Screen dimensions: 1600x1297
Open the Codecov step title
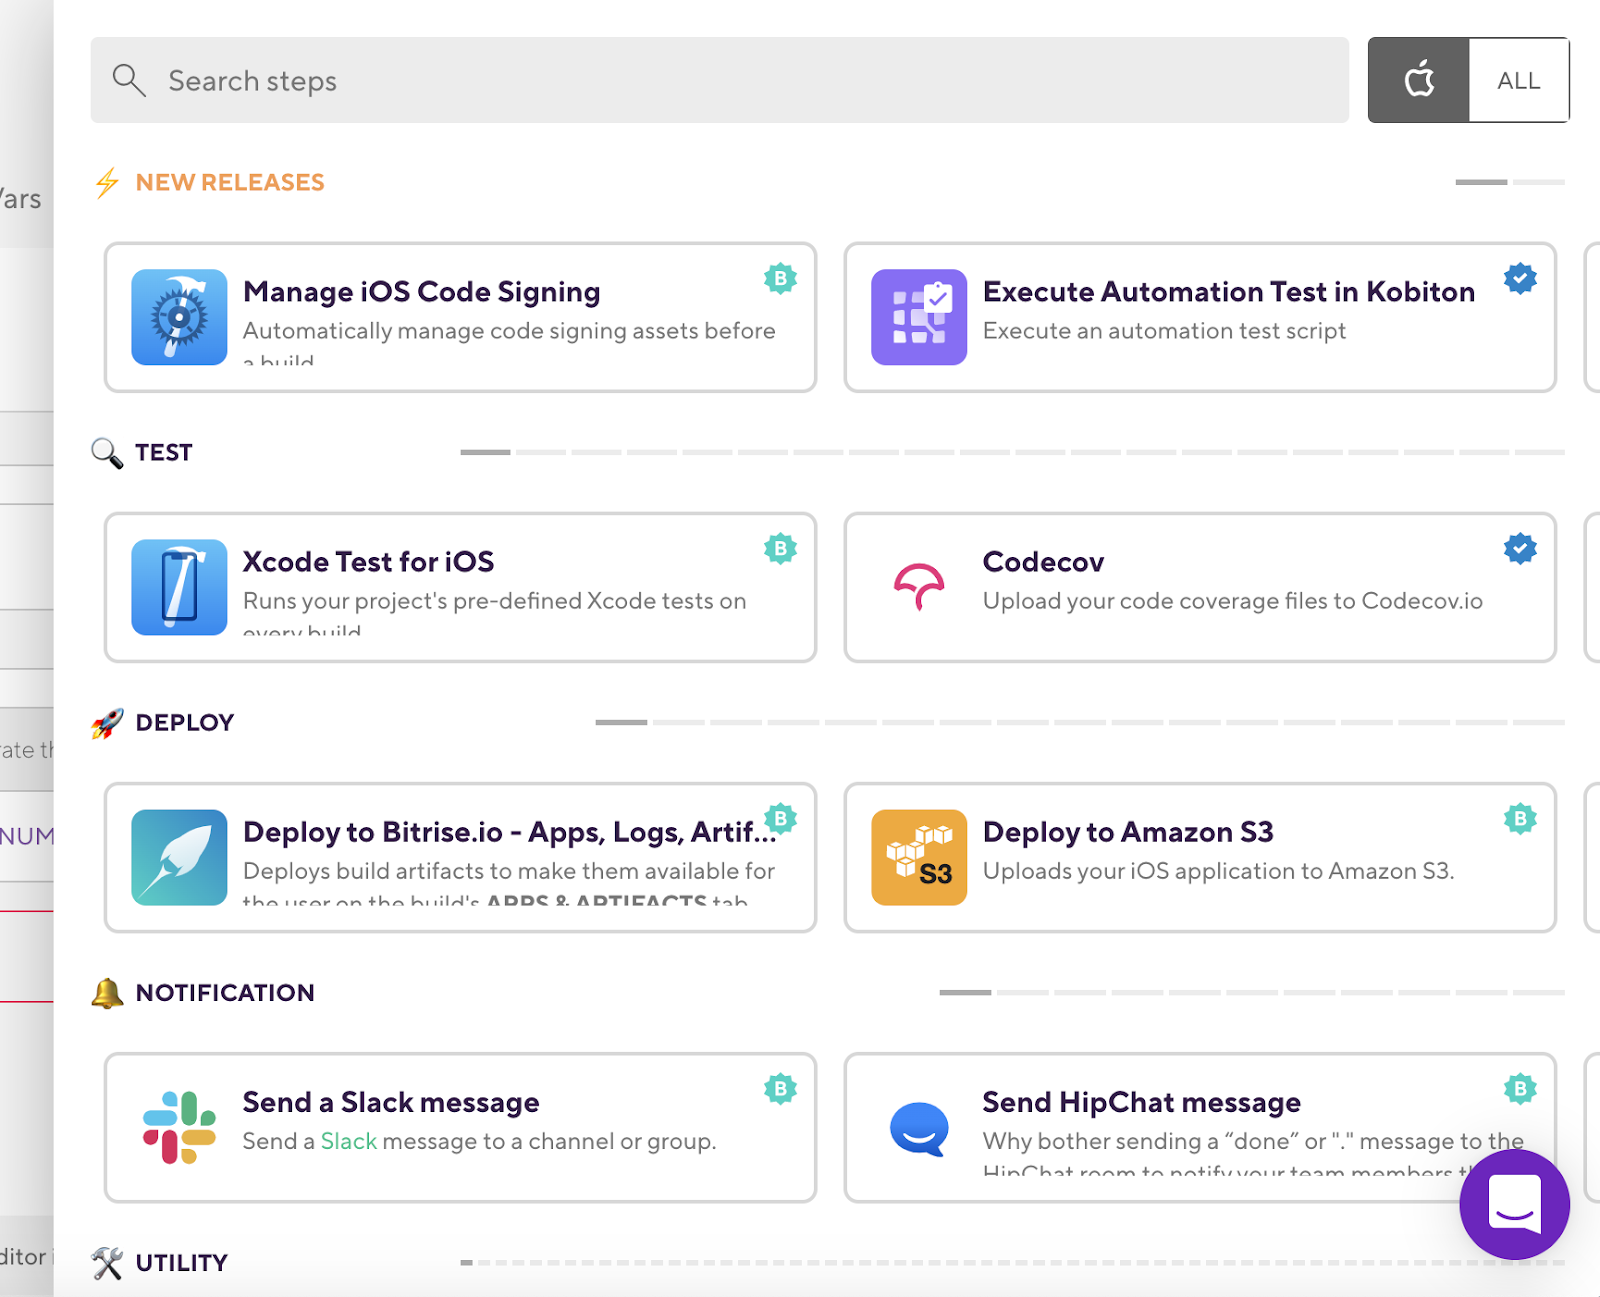click(x=1043, y=562)
